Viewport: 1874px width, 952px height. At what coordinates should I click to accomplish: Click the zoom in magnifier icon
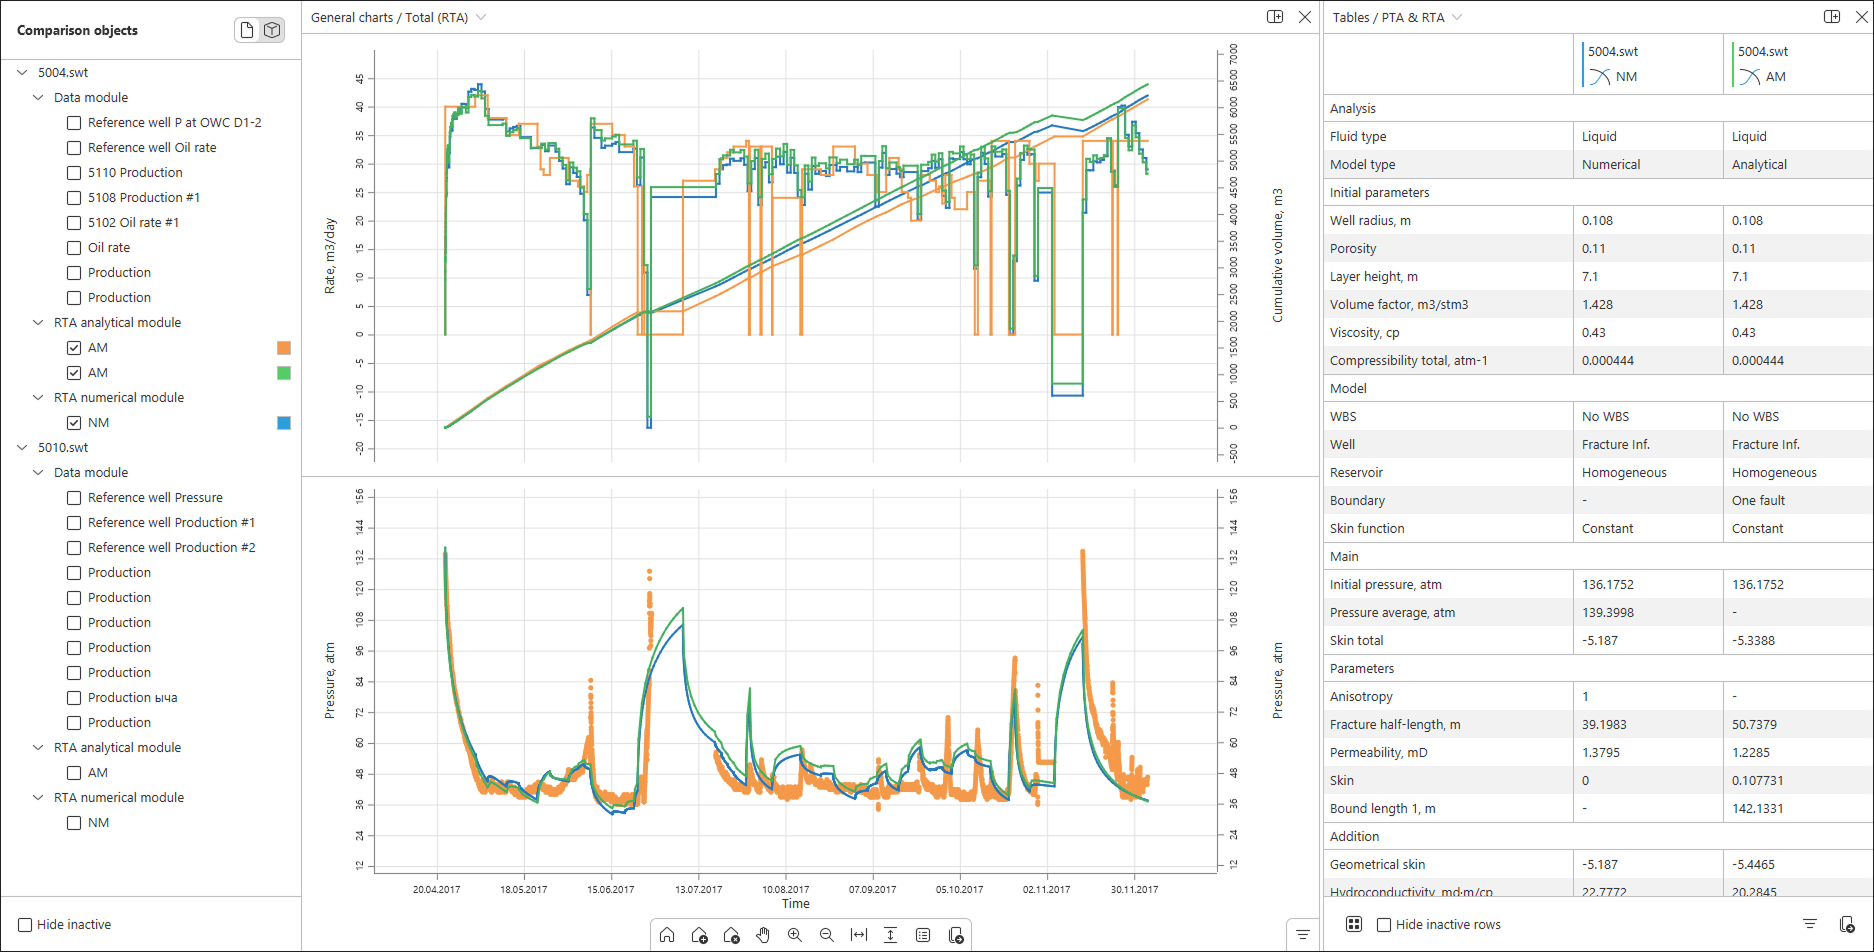(795, 935)
